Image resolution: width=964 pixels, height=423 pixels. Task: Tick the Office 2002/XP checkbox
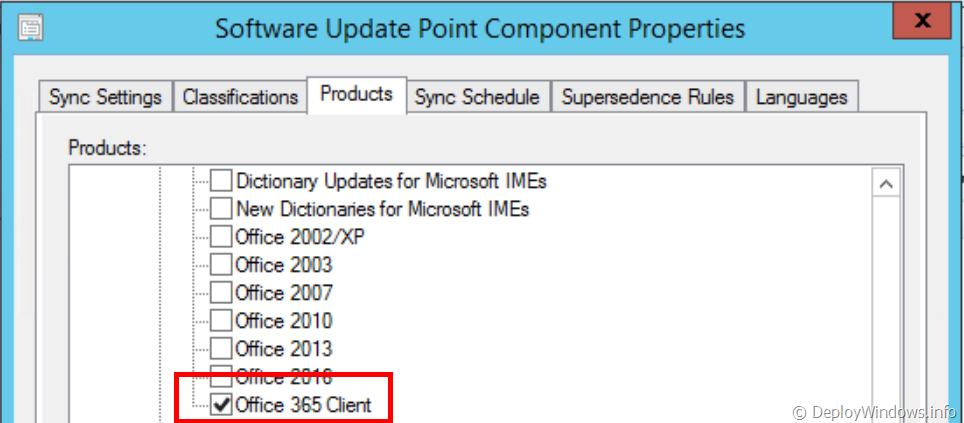coord(221,238)
